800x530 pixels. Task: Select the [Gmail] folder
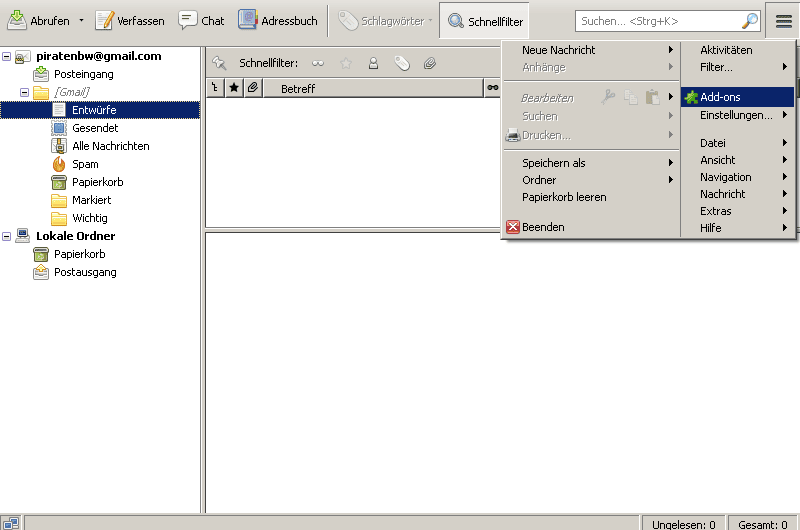(71, 92)
